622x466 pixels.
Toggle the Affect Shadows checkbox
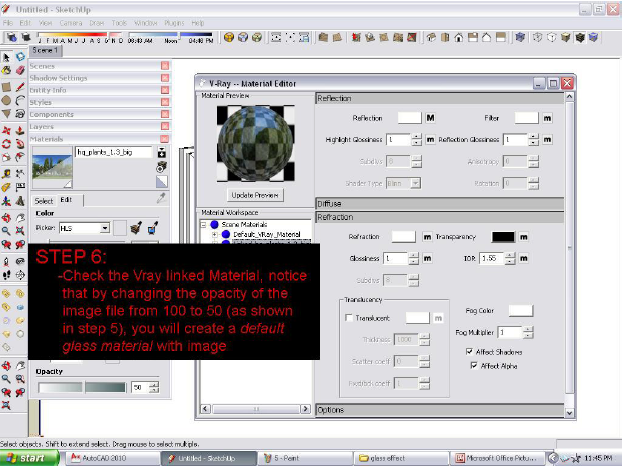click(x=470, y=351)
